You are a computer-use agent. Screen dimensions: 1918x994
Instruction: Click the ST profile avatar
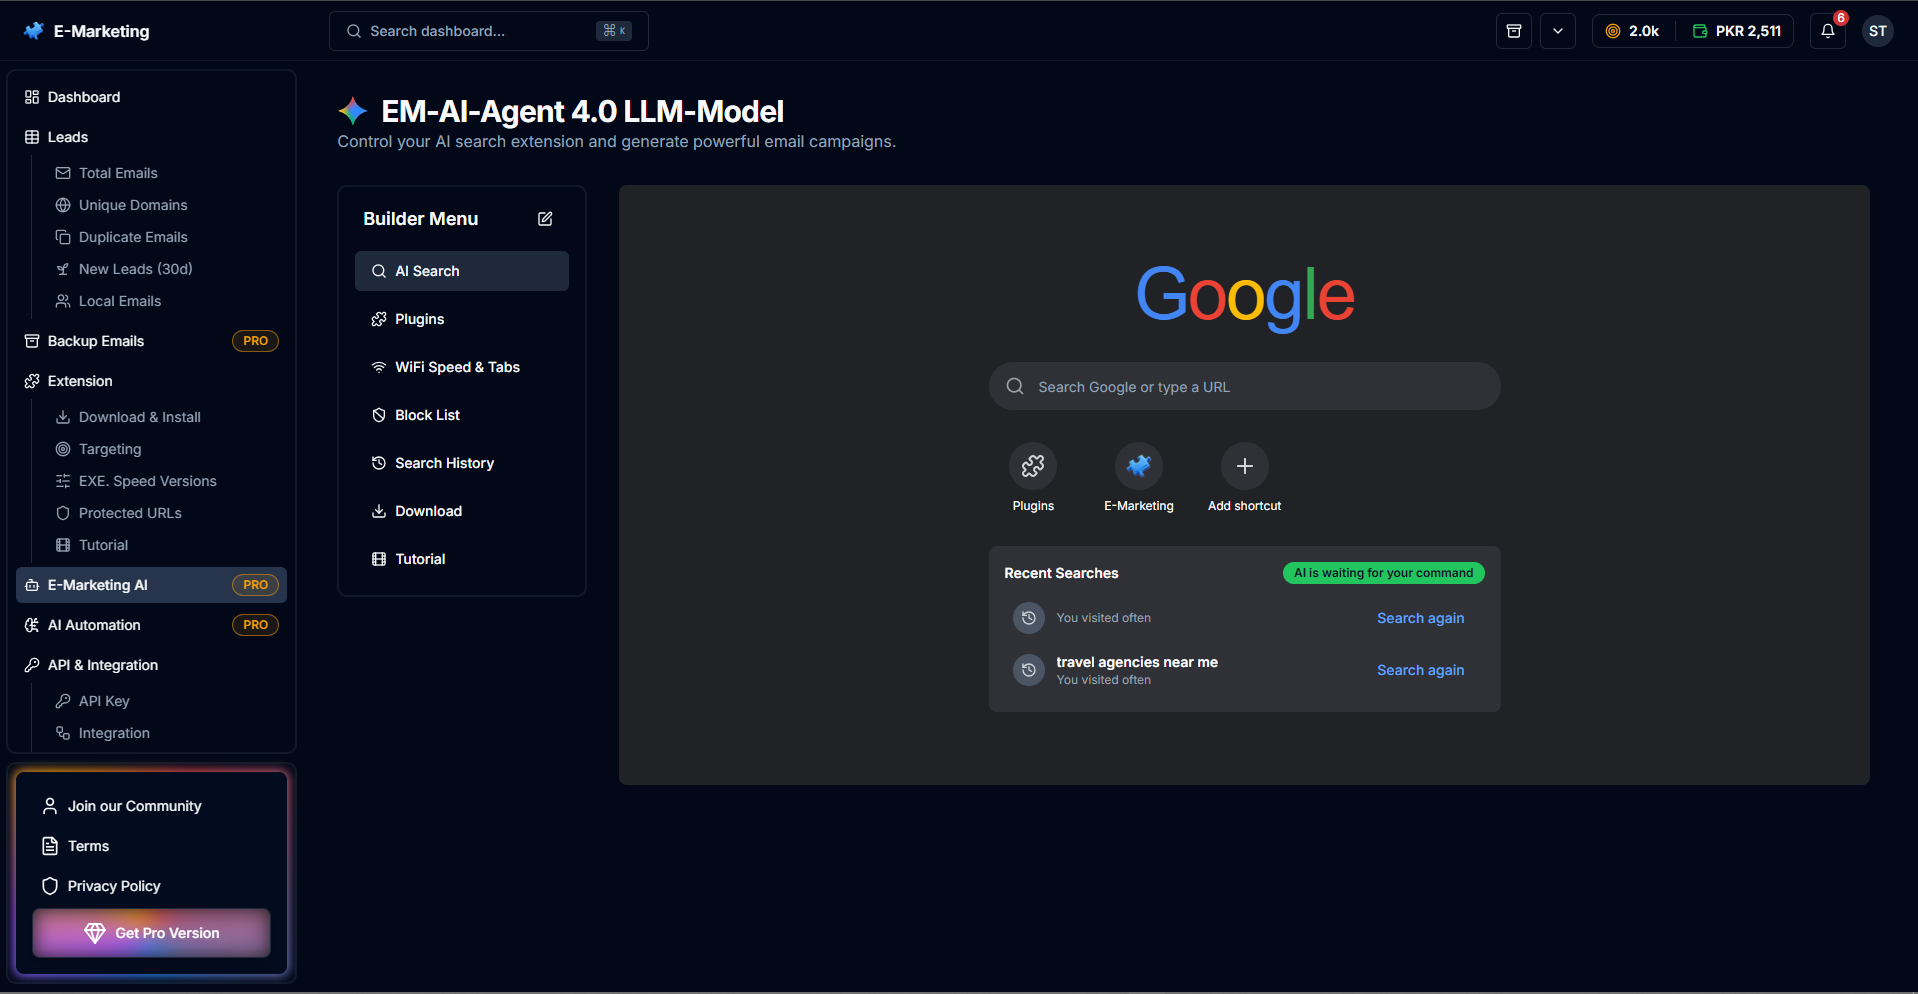click(1877, 31)
